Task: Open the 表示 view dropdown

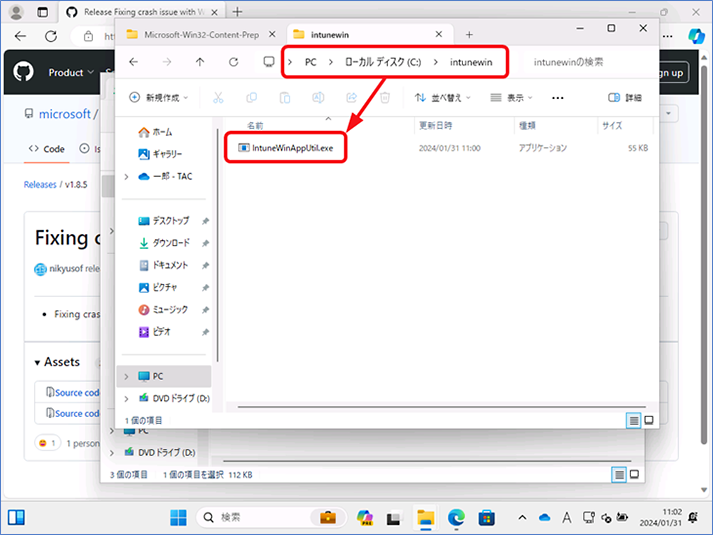Action: click(x=512, y=98)
